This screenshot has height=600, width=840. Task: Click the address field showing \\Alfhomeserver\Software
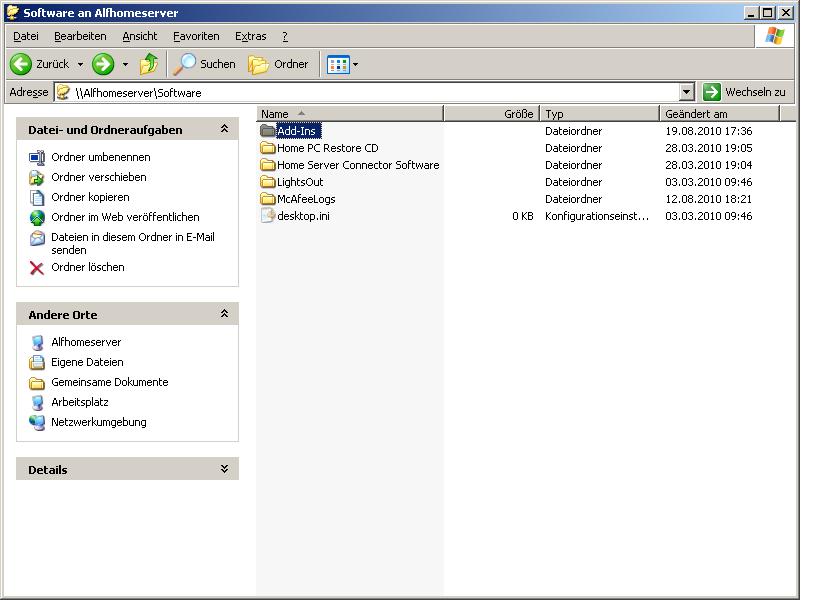[370, 92]
